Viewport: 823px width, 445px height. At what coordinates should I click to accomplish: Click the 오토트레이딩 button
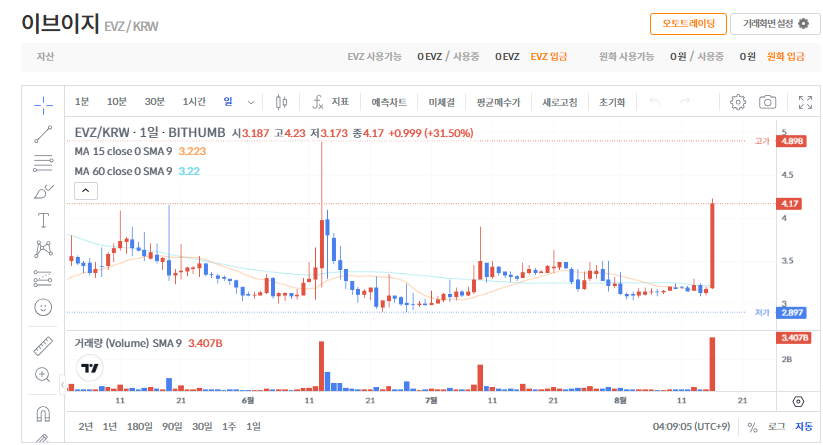[688, 24]
